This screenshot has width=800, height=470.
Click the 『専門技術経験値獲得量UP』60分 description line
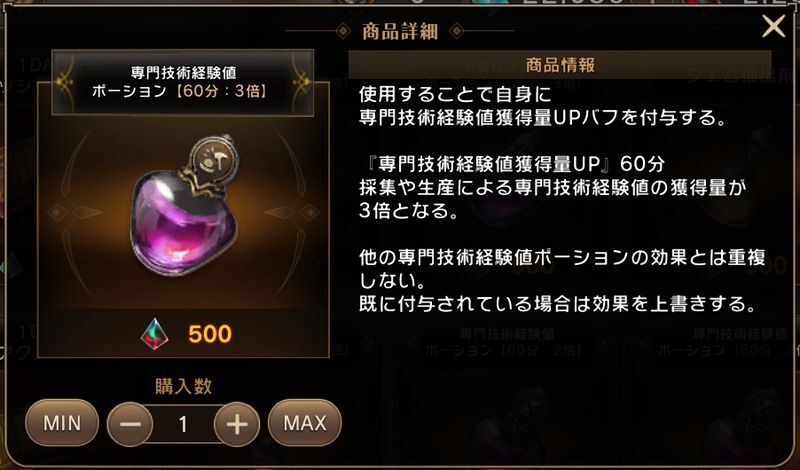(512, 164)
